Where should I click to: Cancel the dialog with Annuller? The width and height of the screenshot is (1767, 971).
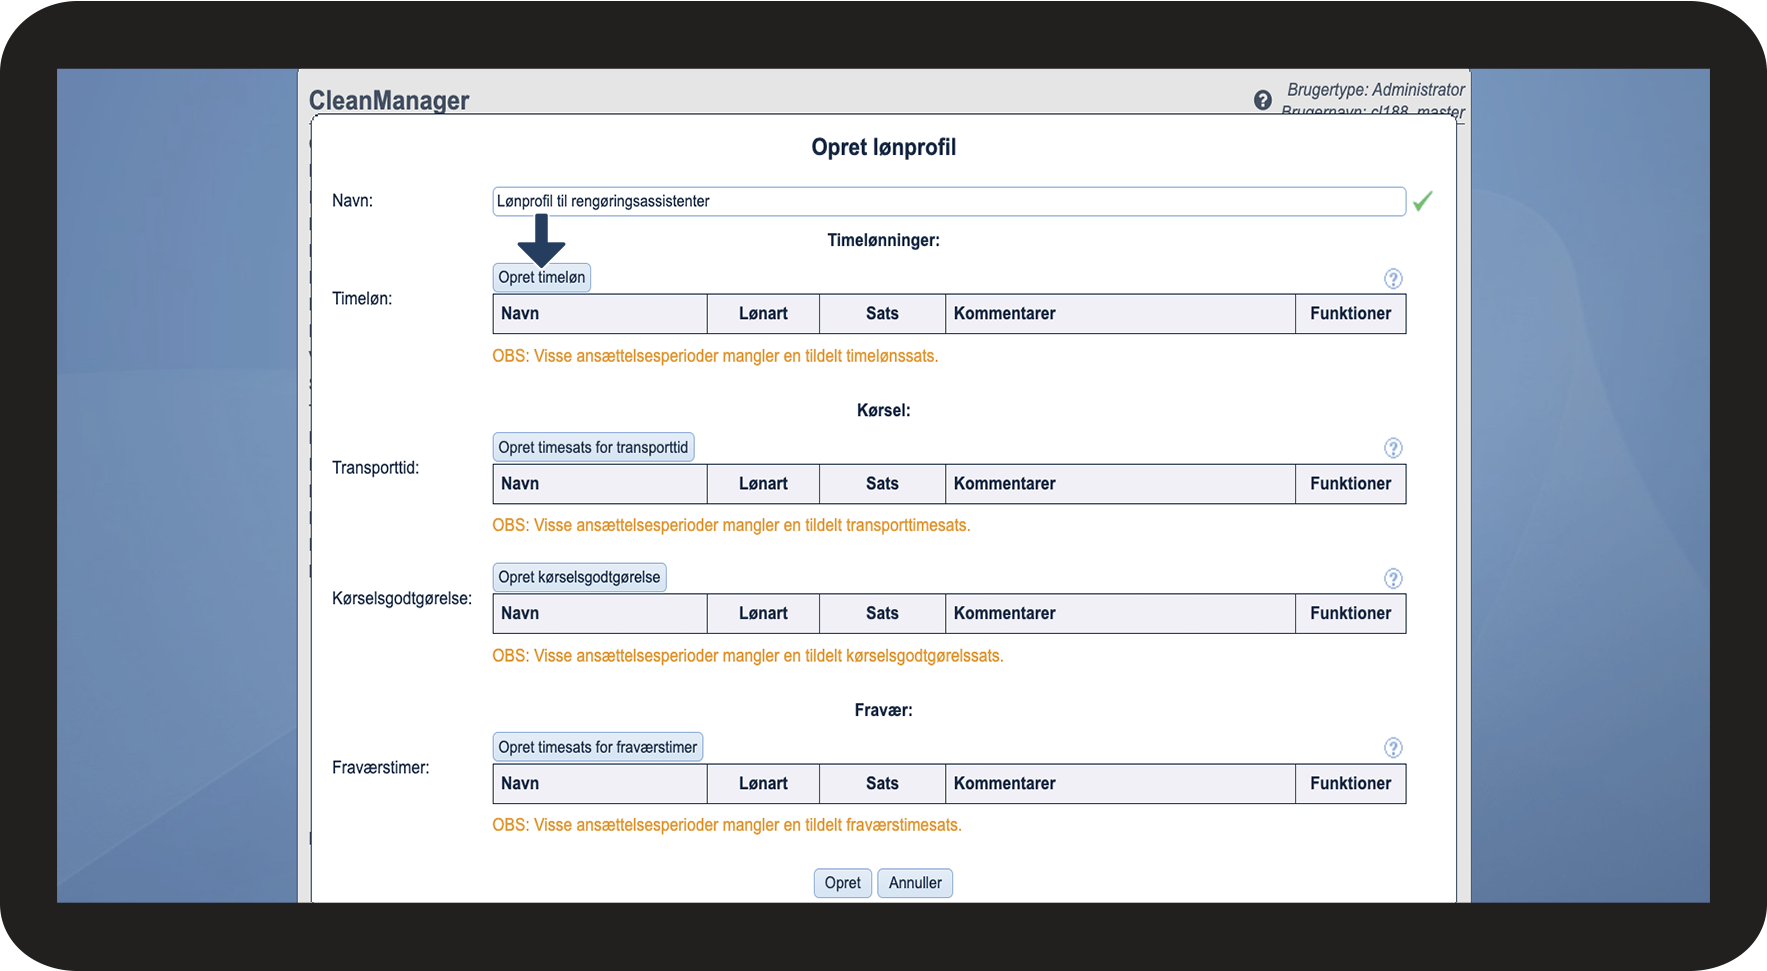[914, 883]
